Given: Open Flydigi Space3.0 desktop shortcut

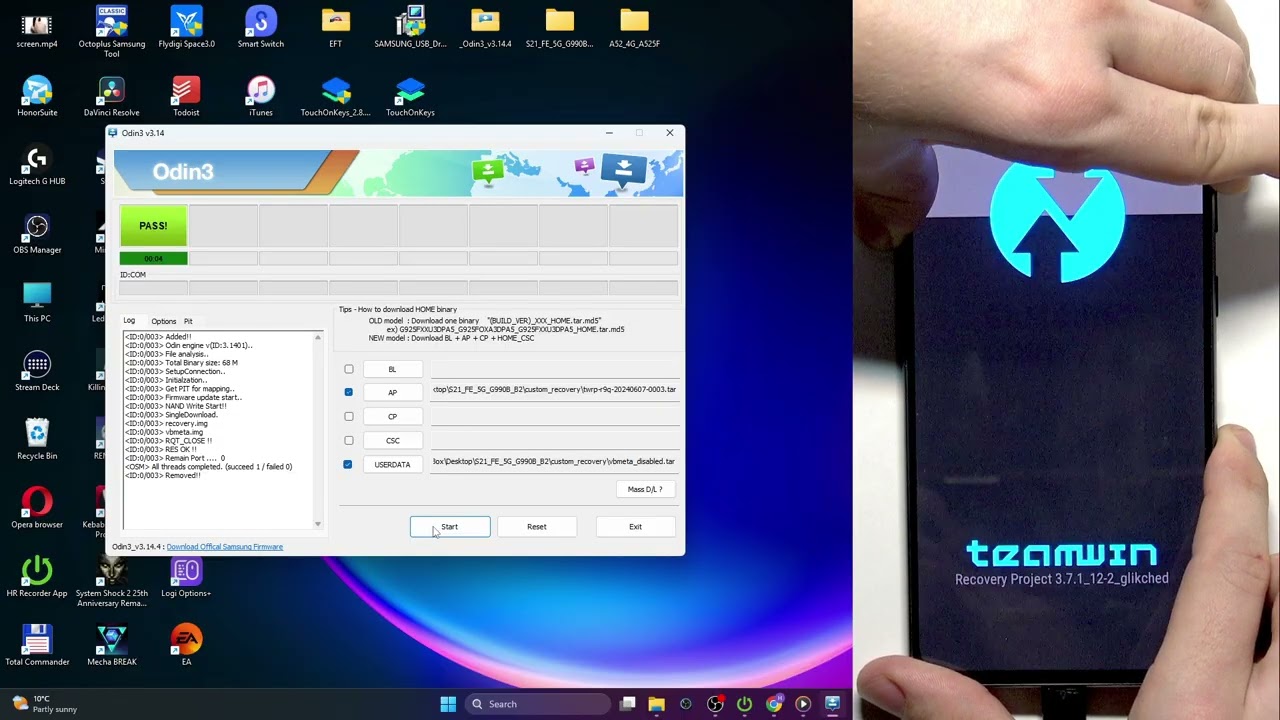Looking at the screenshot, I should (186, 27).
